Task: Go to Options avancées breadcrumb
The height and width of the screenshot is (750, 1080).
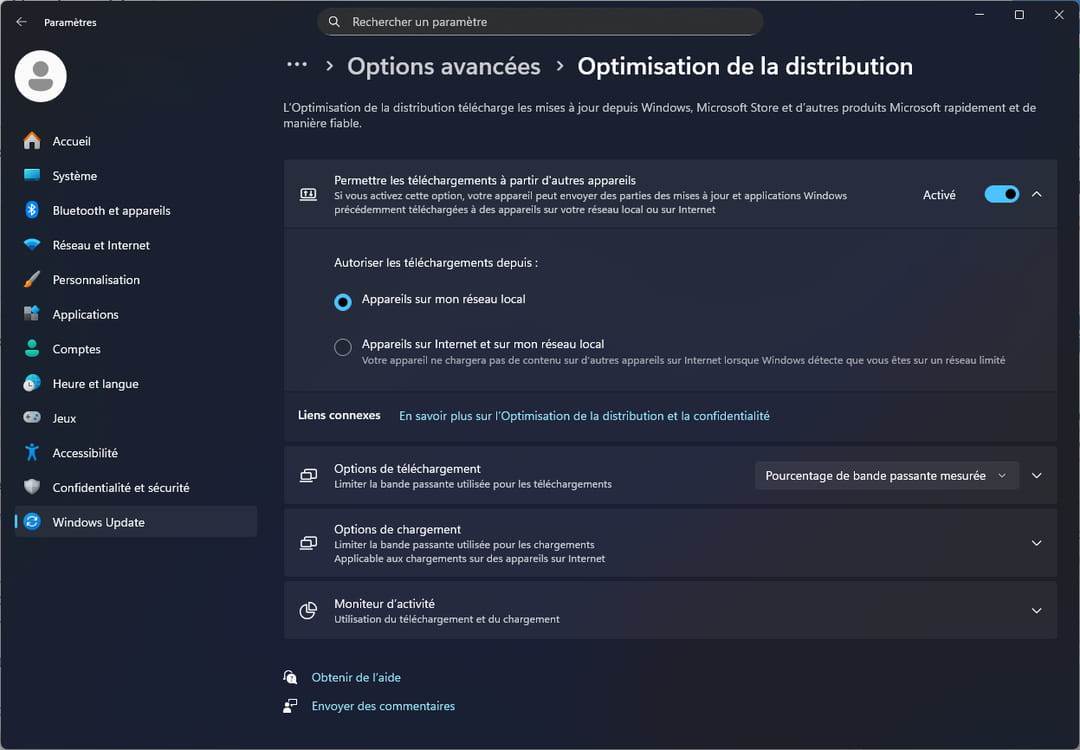Action: coord(443,67)
